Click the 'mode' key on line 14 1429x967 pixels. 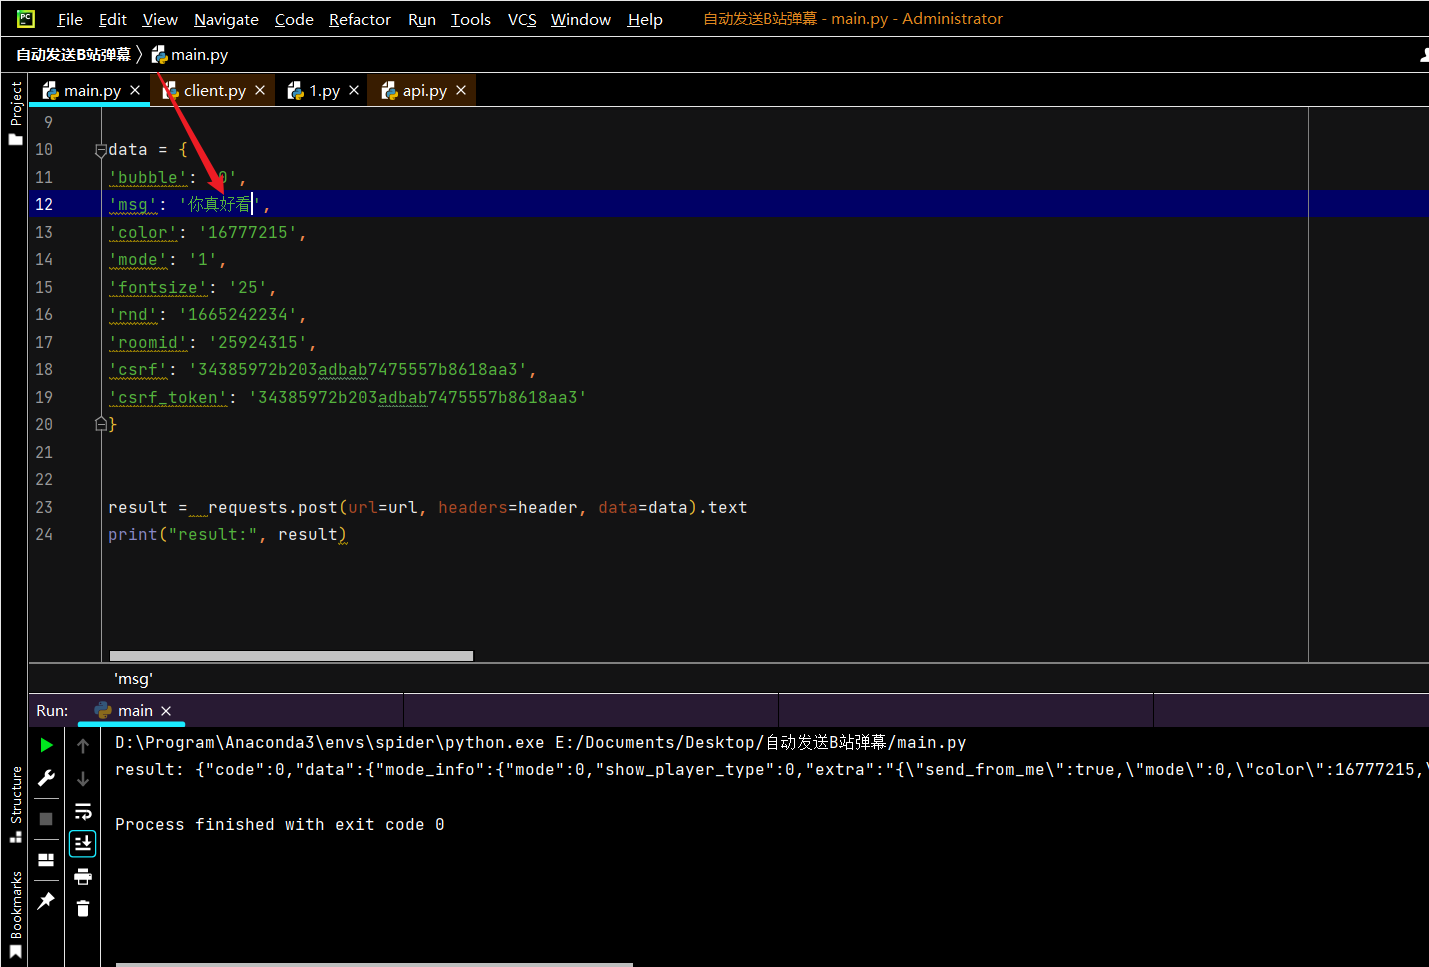point(138,260)
